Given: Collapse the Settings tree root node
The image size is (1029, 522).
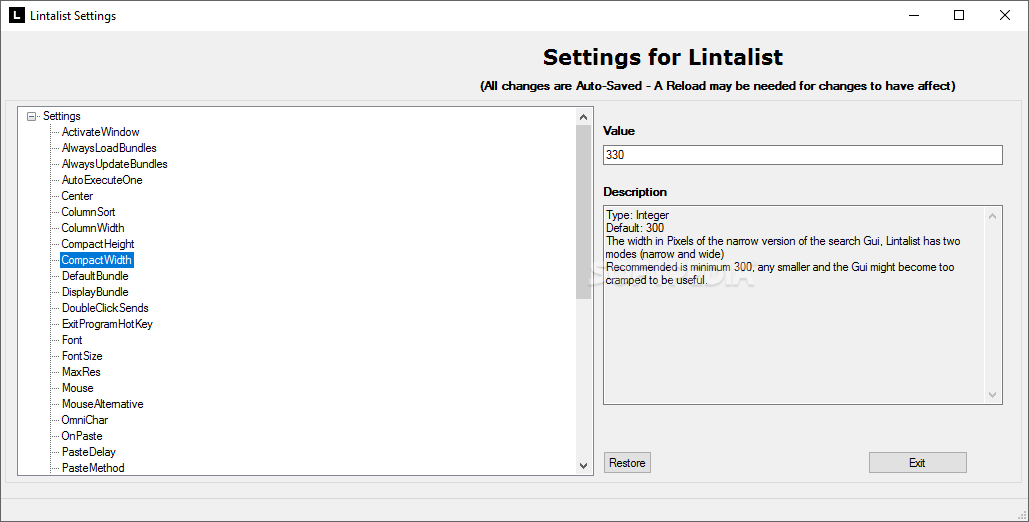Looking at the screenshot, I should pos(31,116).
